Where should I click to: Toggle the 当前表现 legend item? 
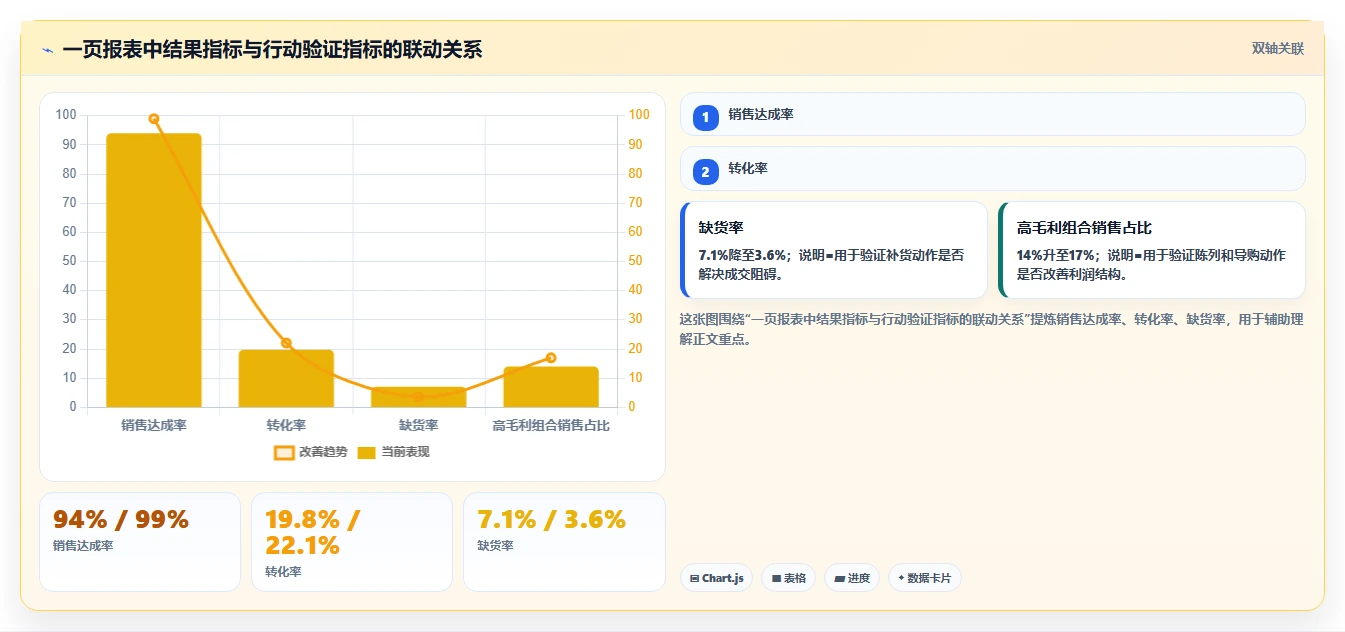click(393, 452)
